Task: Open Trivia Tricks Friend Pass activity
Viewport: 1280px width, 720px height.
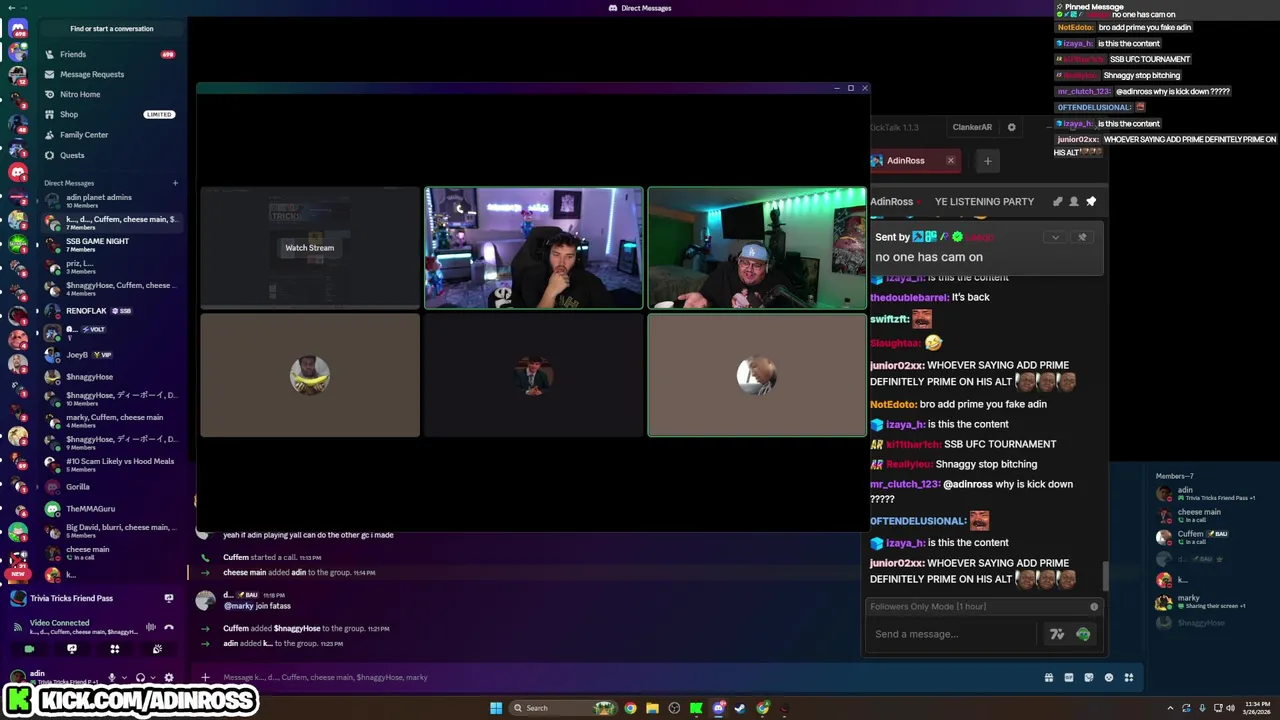Action: coord(71,598)
